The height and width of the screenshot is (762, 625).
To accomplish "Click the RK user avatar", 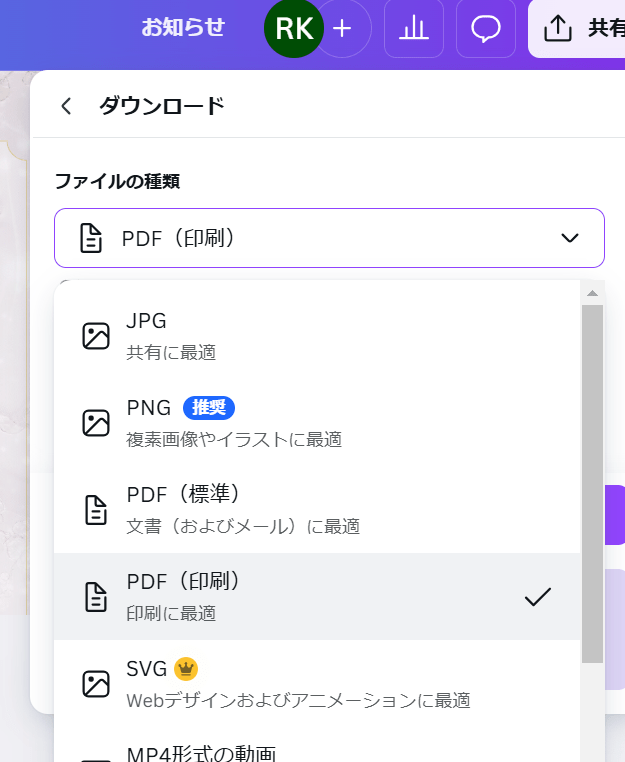I will [x=294, y=28].
